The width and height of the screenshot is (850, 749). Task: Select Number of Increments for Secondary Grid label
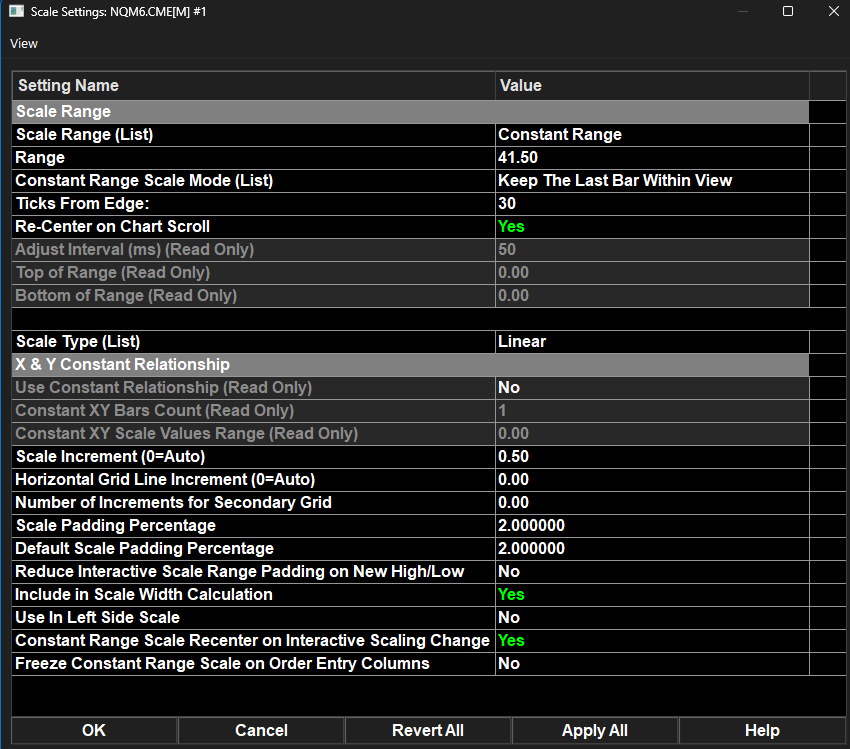click(173, 502)
